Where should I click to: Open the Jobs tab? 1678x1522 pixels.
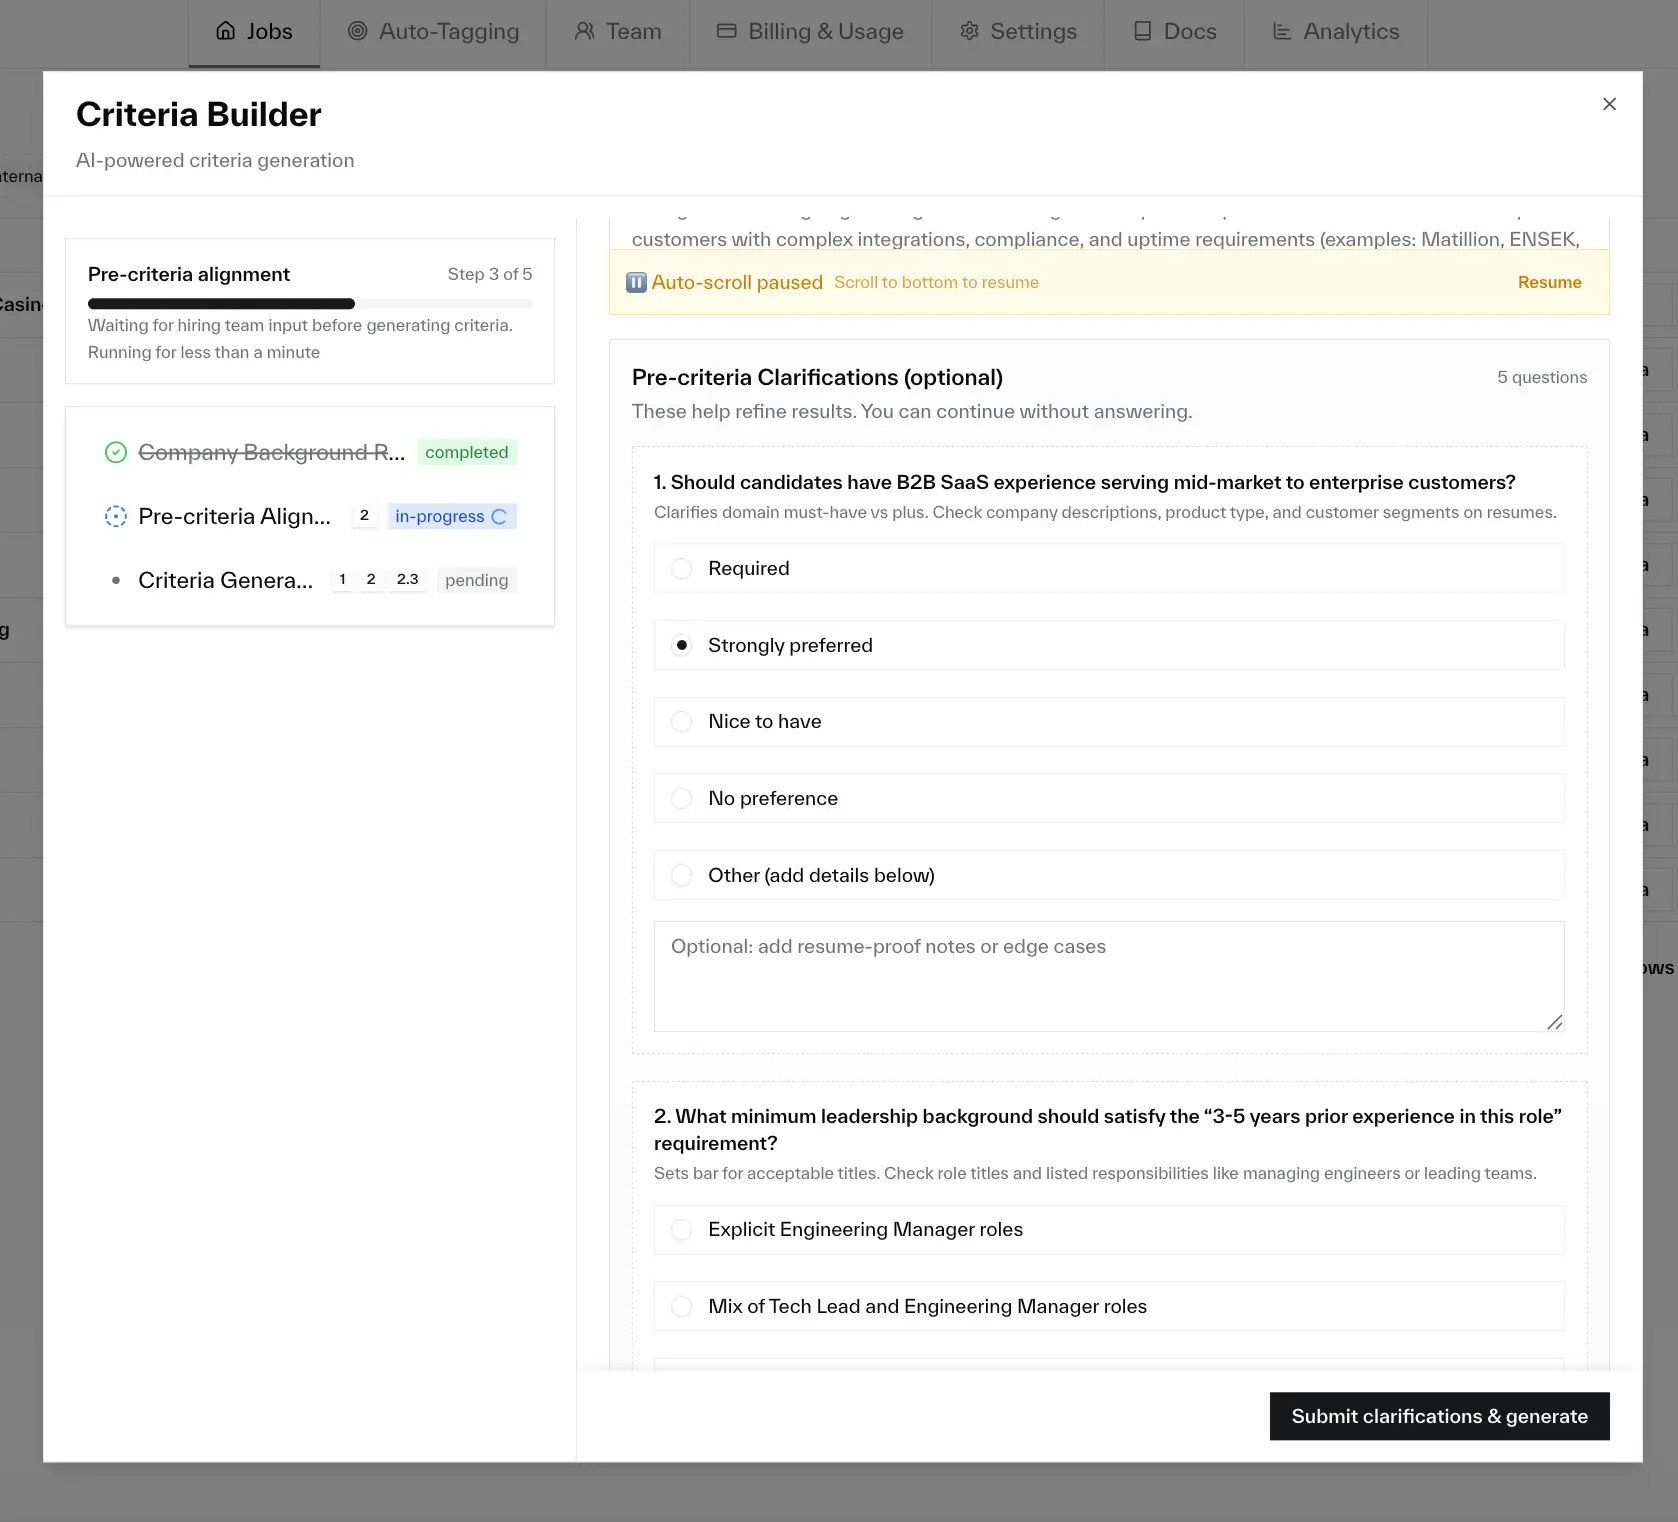(254, 31)
